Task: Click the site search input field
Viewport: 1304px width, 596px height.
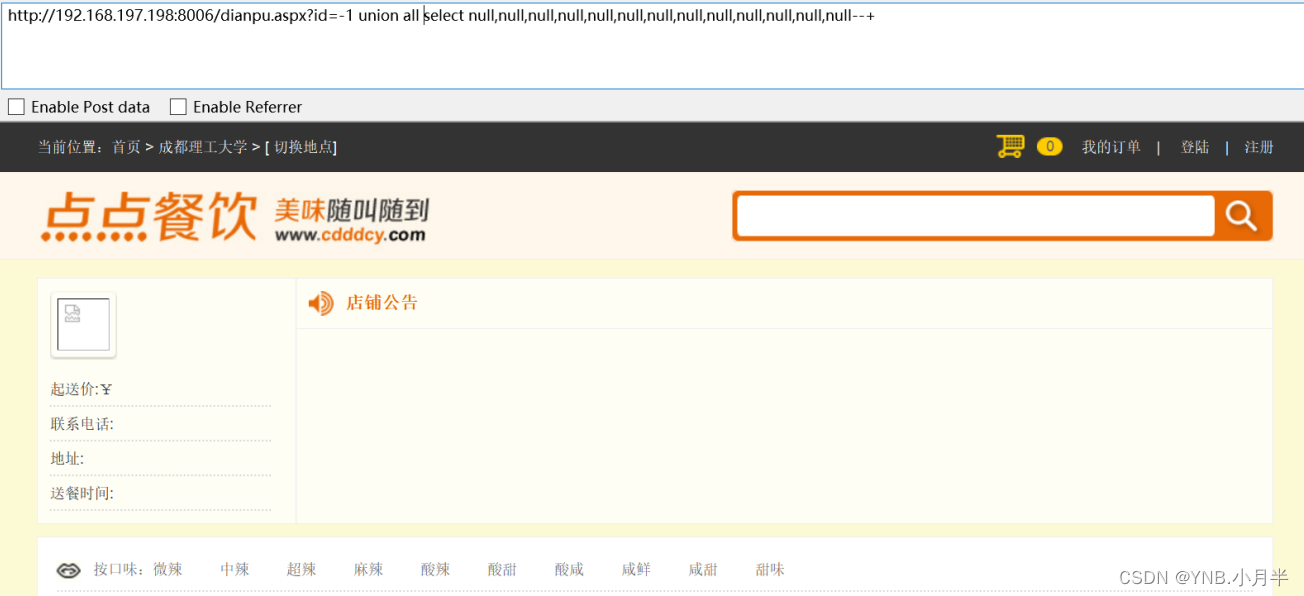Action: (x=975, y=216)
